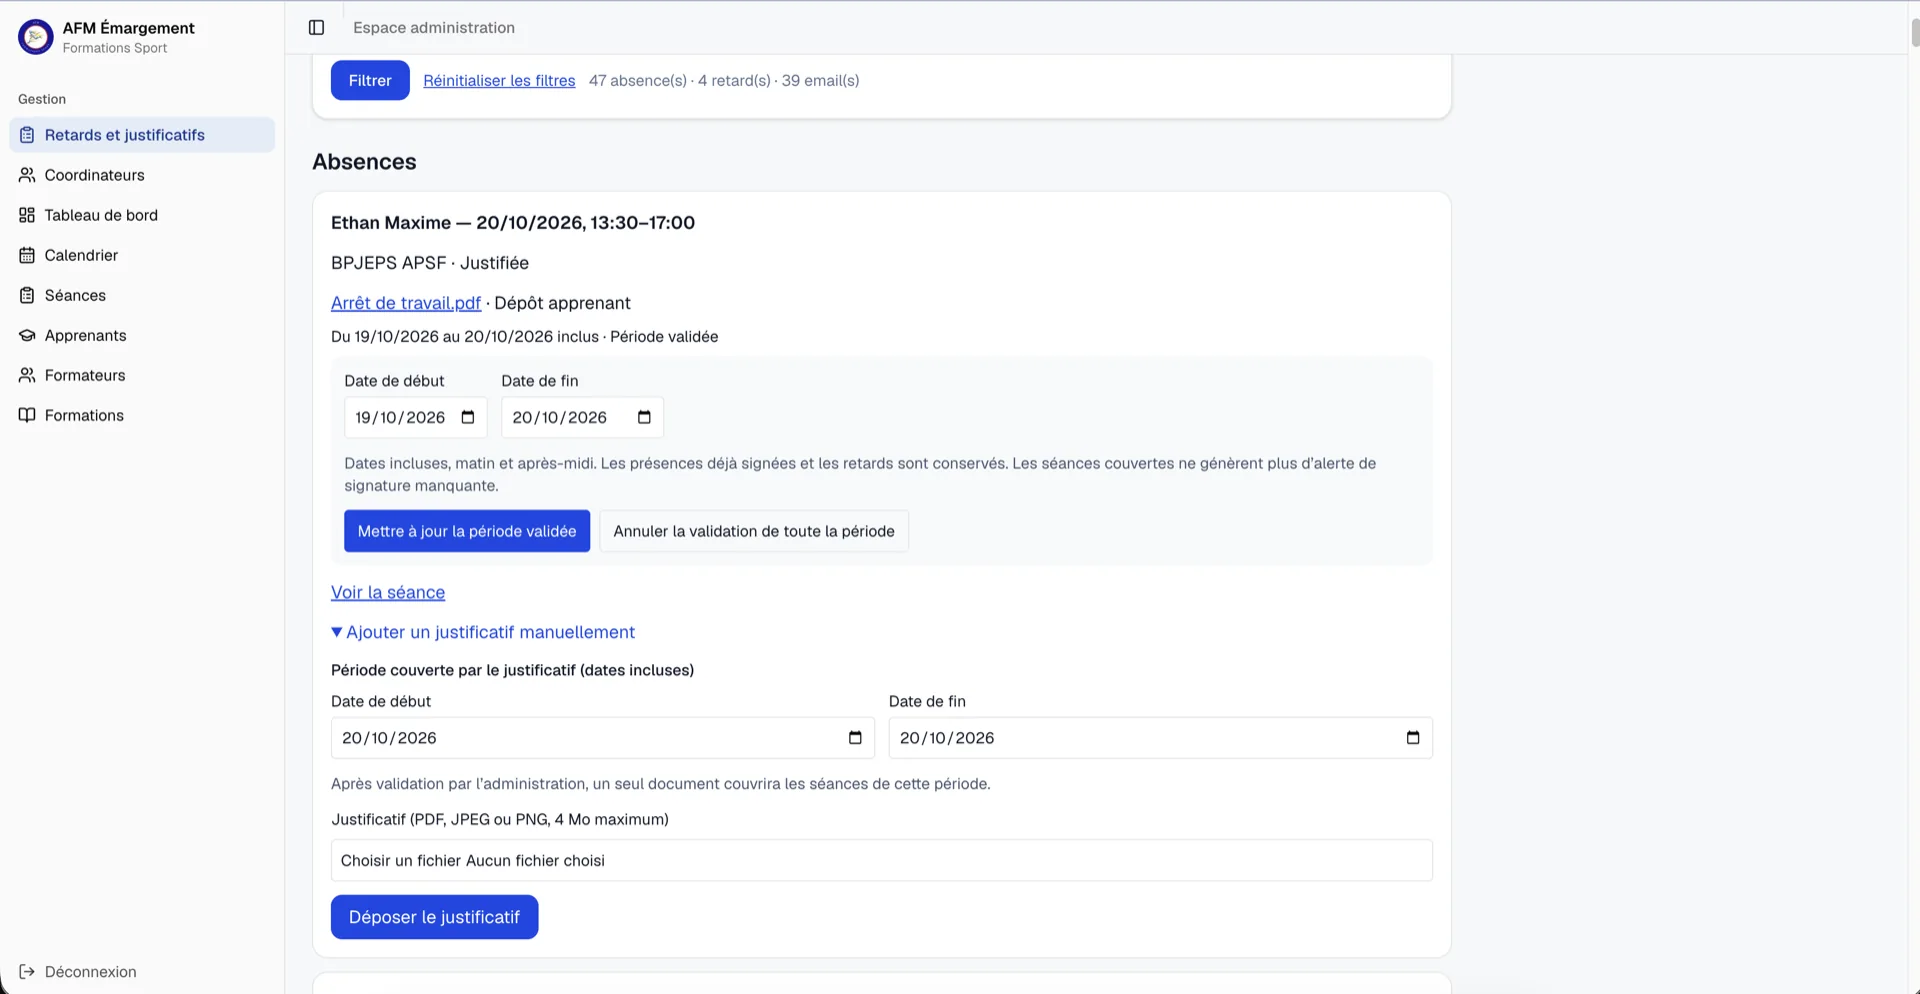Navigate to Formations menu item

[x=142, y=415]
